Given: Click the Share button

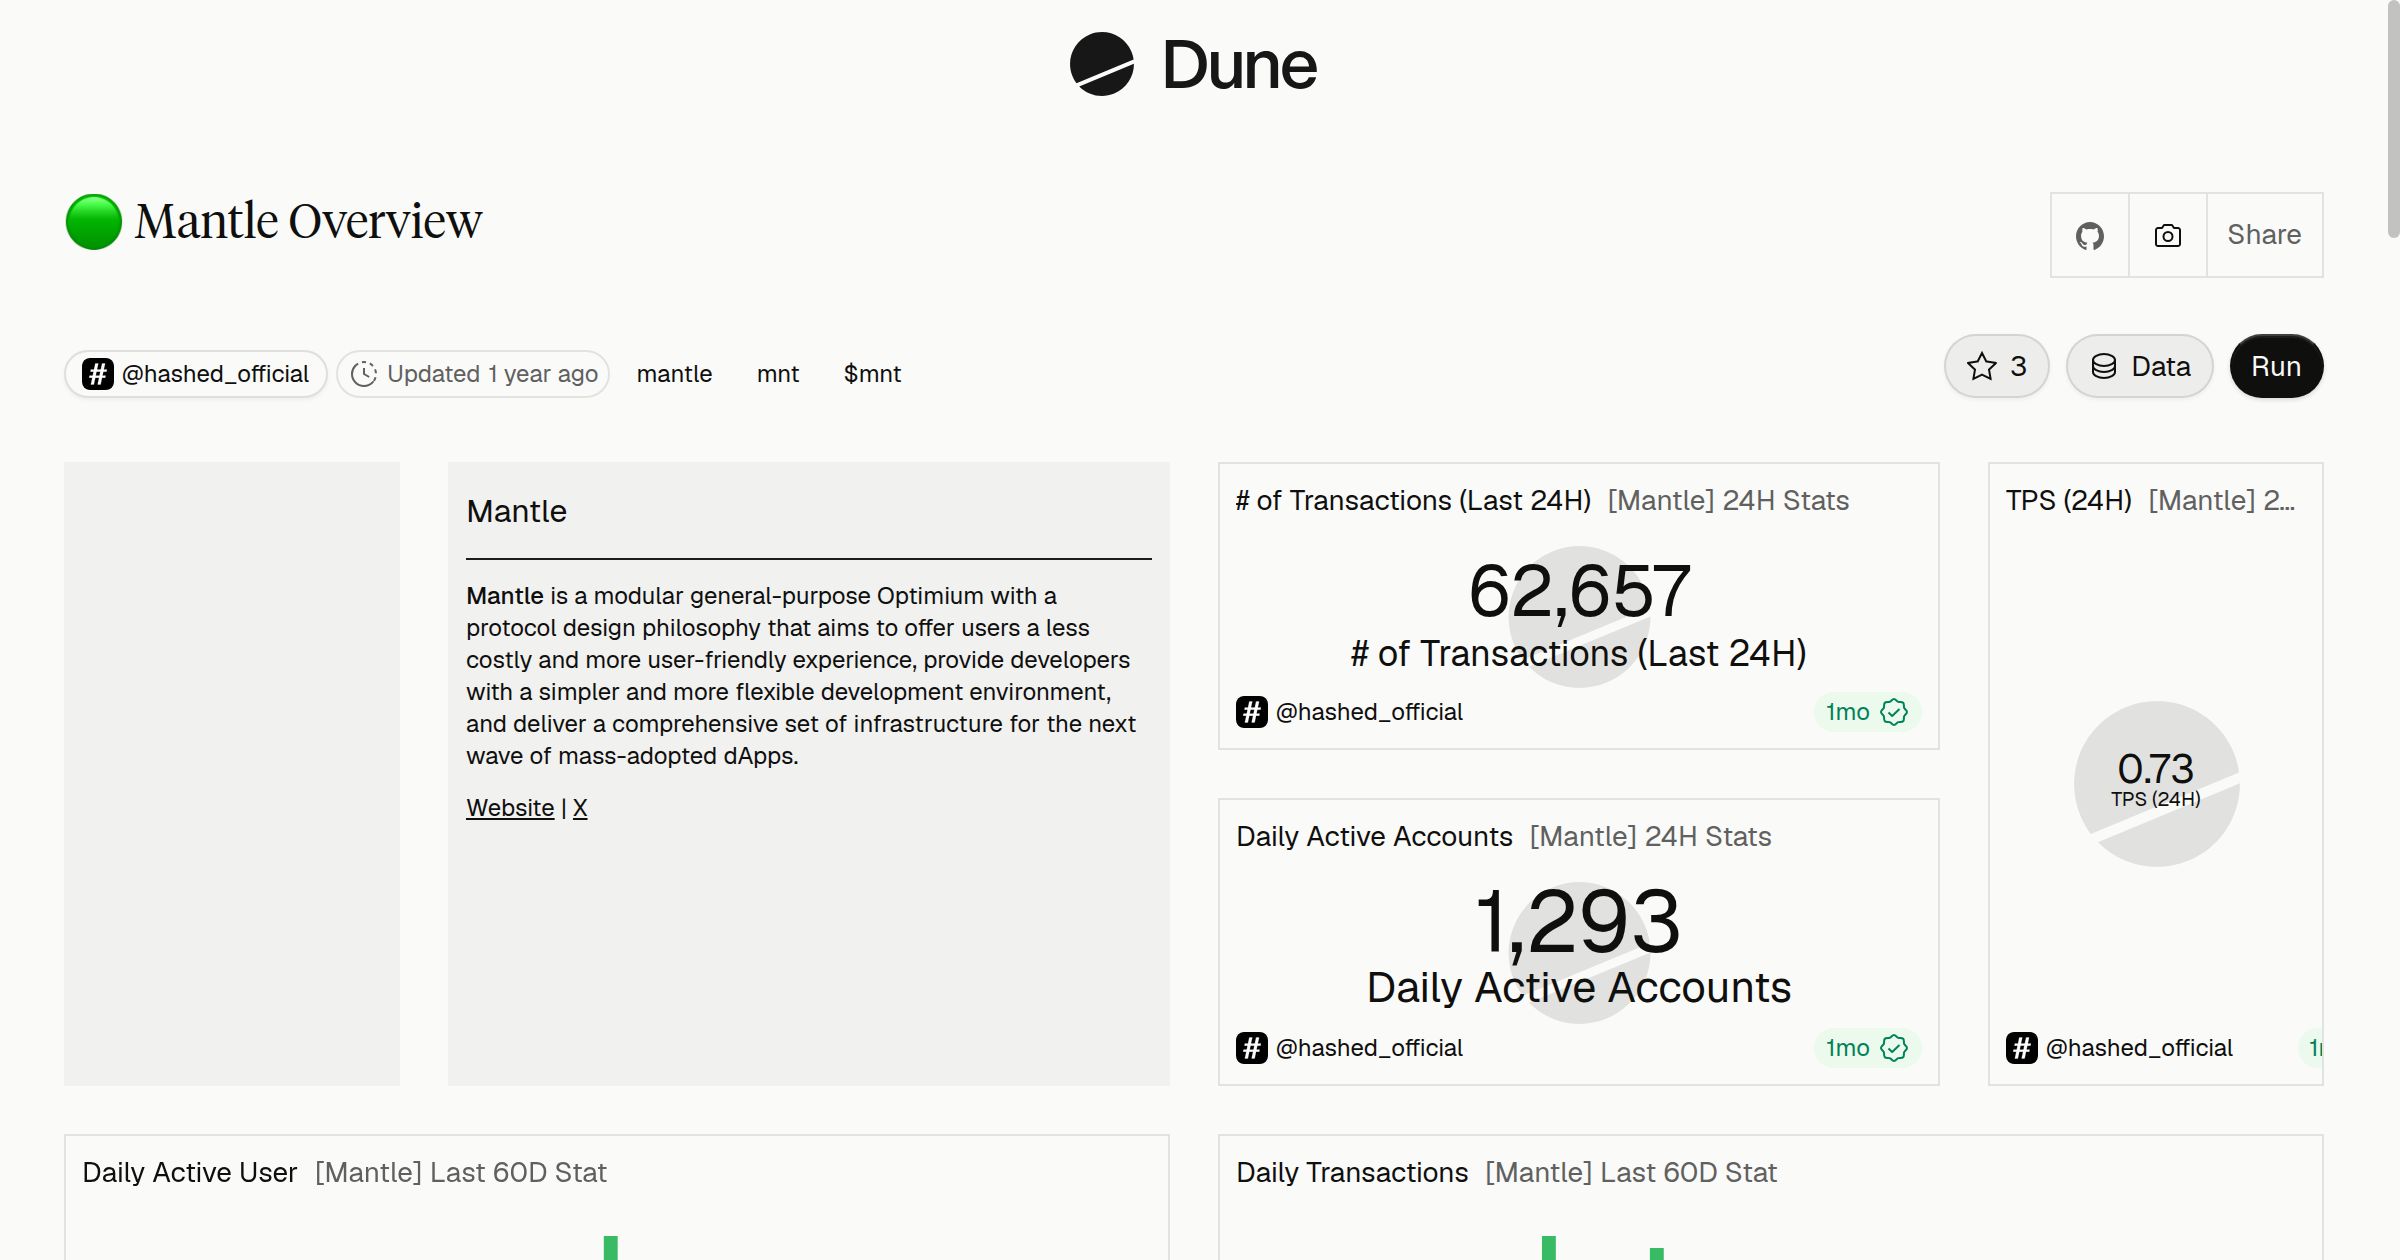Looking at the screenshot, I should point(2264,235).
